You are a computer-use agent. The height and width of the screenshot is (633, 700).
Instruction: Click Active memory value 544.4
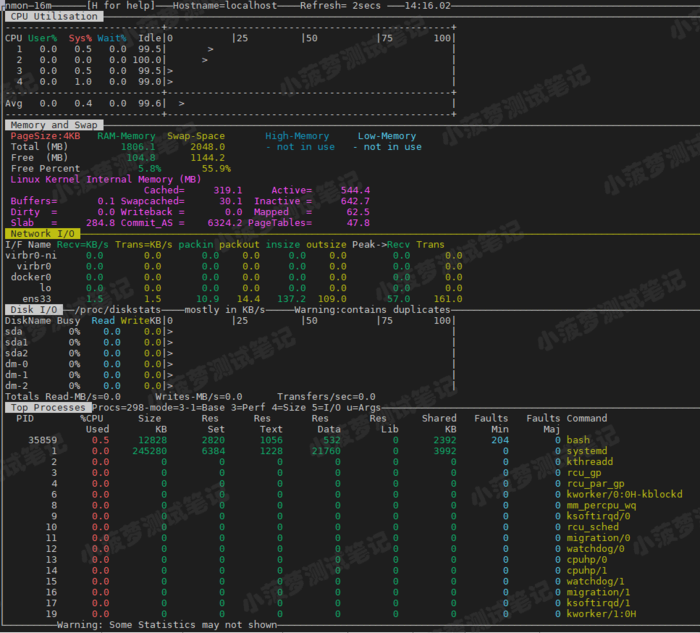coord(355,190)
